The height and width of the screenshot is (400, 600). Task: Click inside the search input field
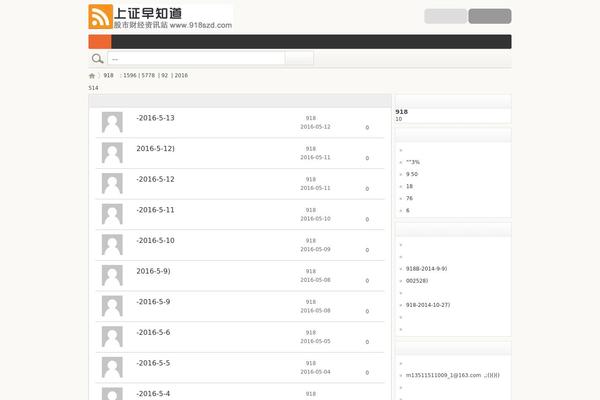tap(196, 59)
